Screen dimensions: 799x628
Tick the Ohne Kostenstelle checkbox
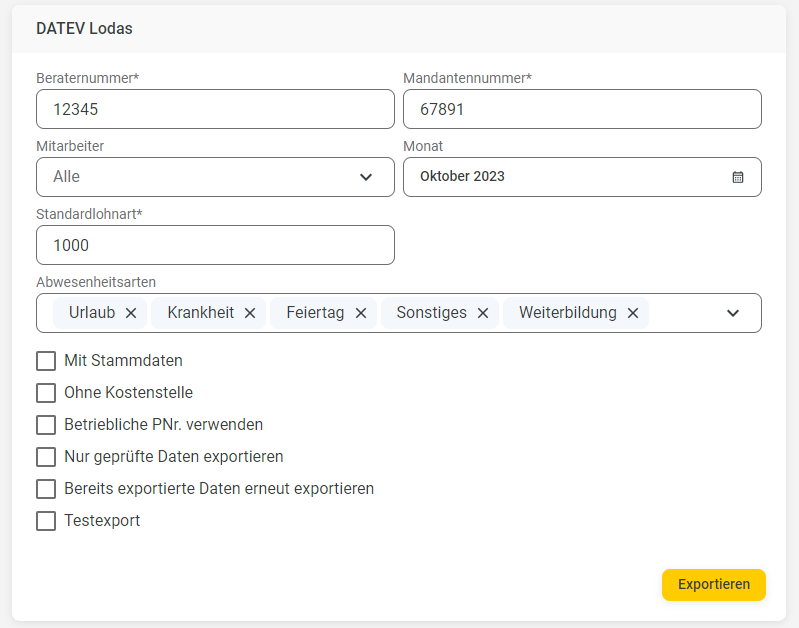46,393
